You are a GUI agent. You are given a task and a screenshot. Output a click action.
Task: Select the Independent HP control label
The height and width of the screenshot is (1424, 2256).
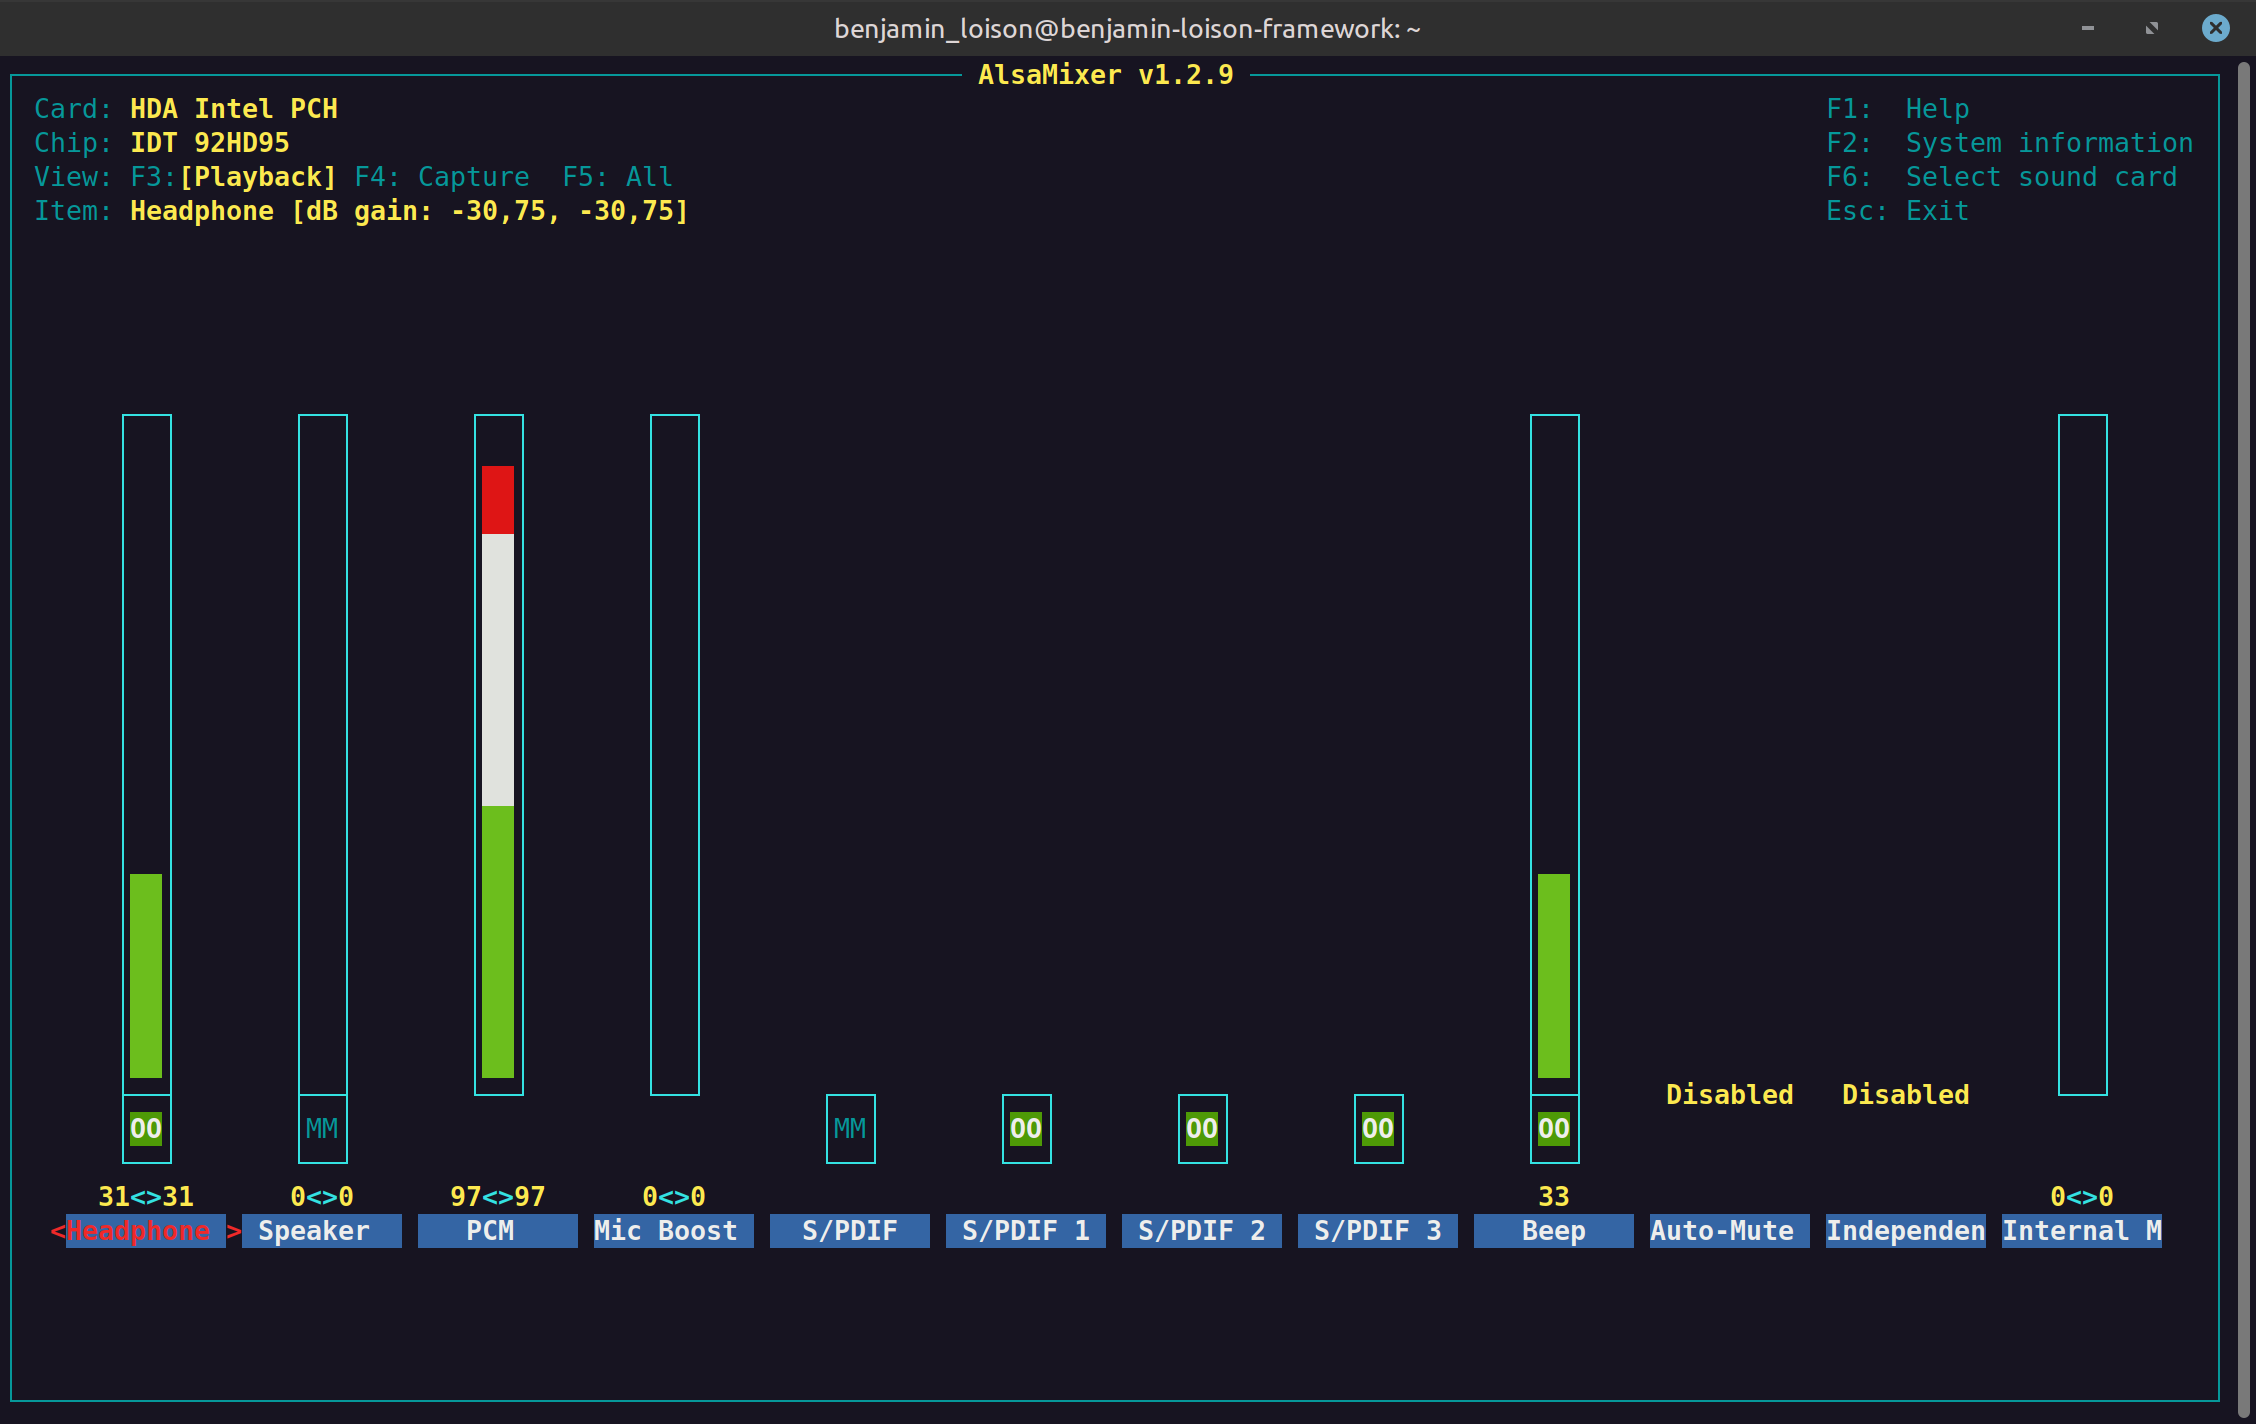1905,1231
